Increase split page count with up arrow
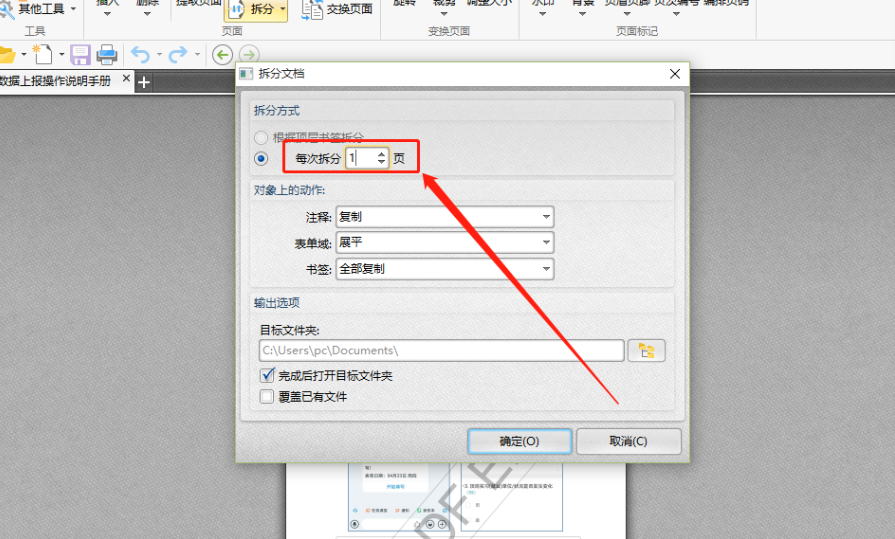Image resolution: width=895 pixels, height=539 pixels. (x=381, y=154)
